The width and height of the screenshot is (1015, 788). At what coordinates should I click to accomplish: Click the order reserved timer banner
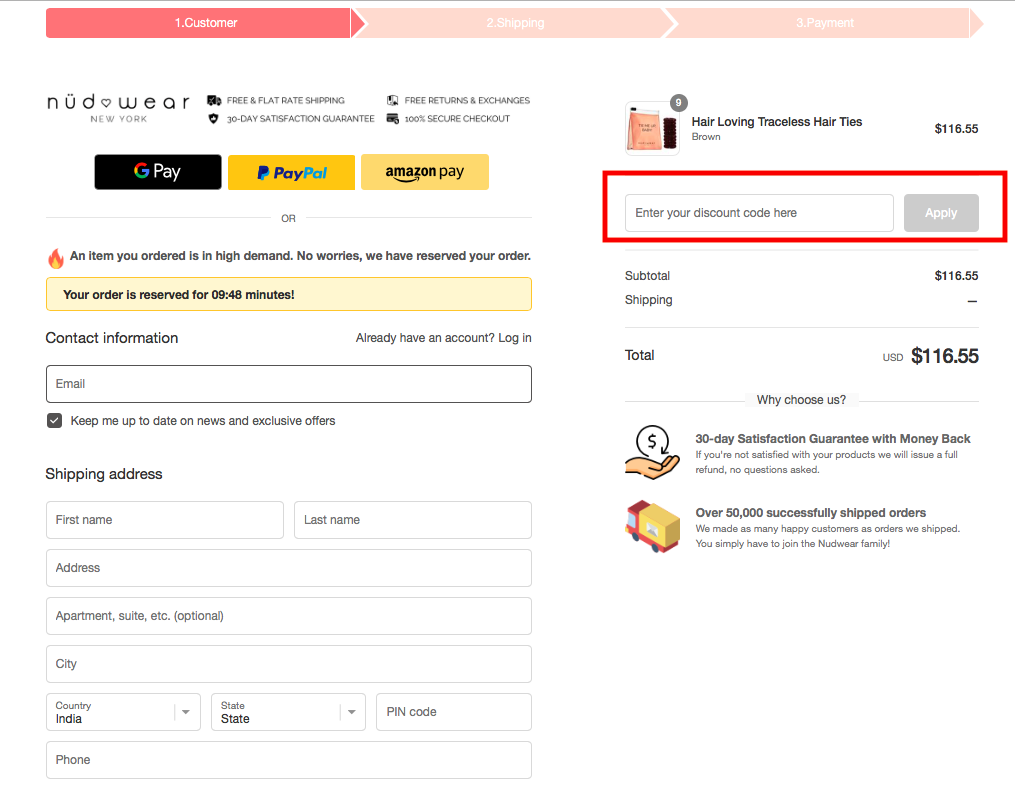coord(289,295)
